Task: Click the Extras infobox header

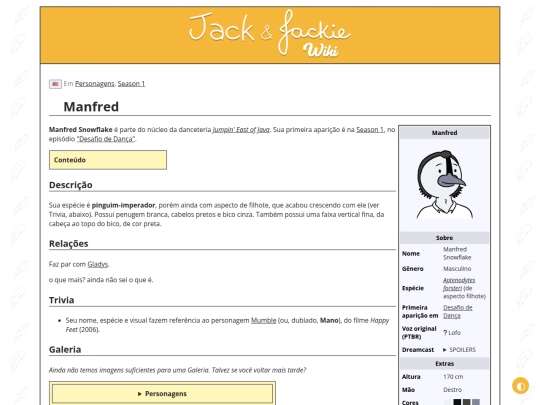Action: [444, 364]
